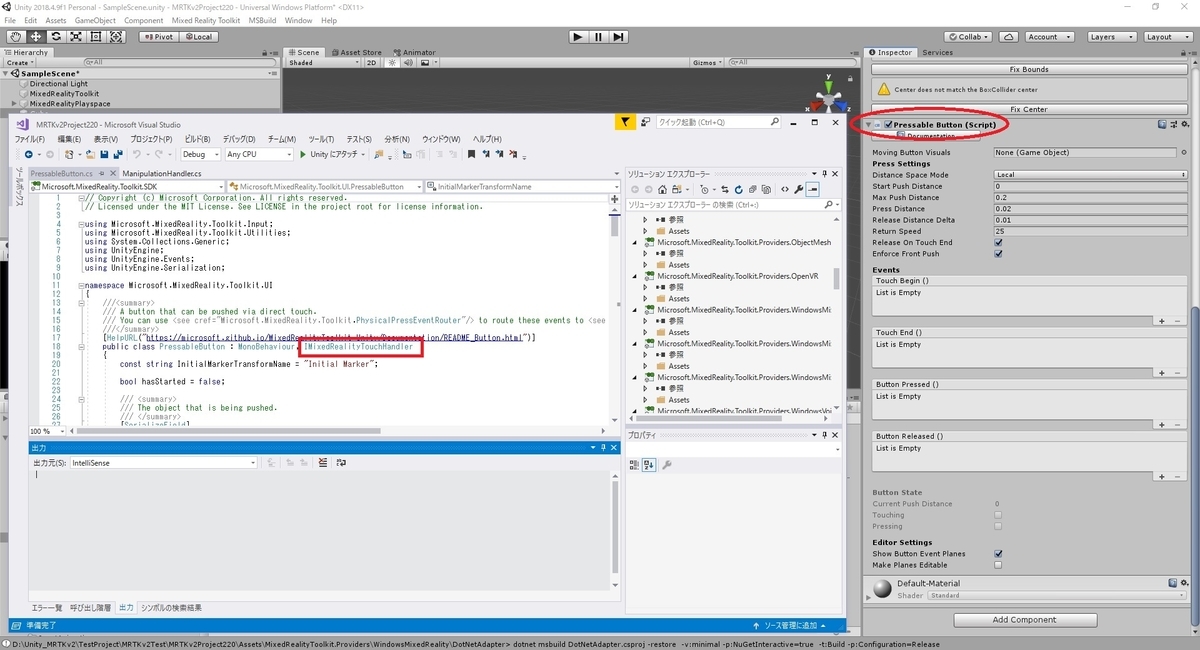Toggle scene lighting sun icon
The width and height of the screenshot is (1200, 650).
click(x=394, y=62)
